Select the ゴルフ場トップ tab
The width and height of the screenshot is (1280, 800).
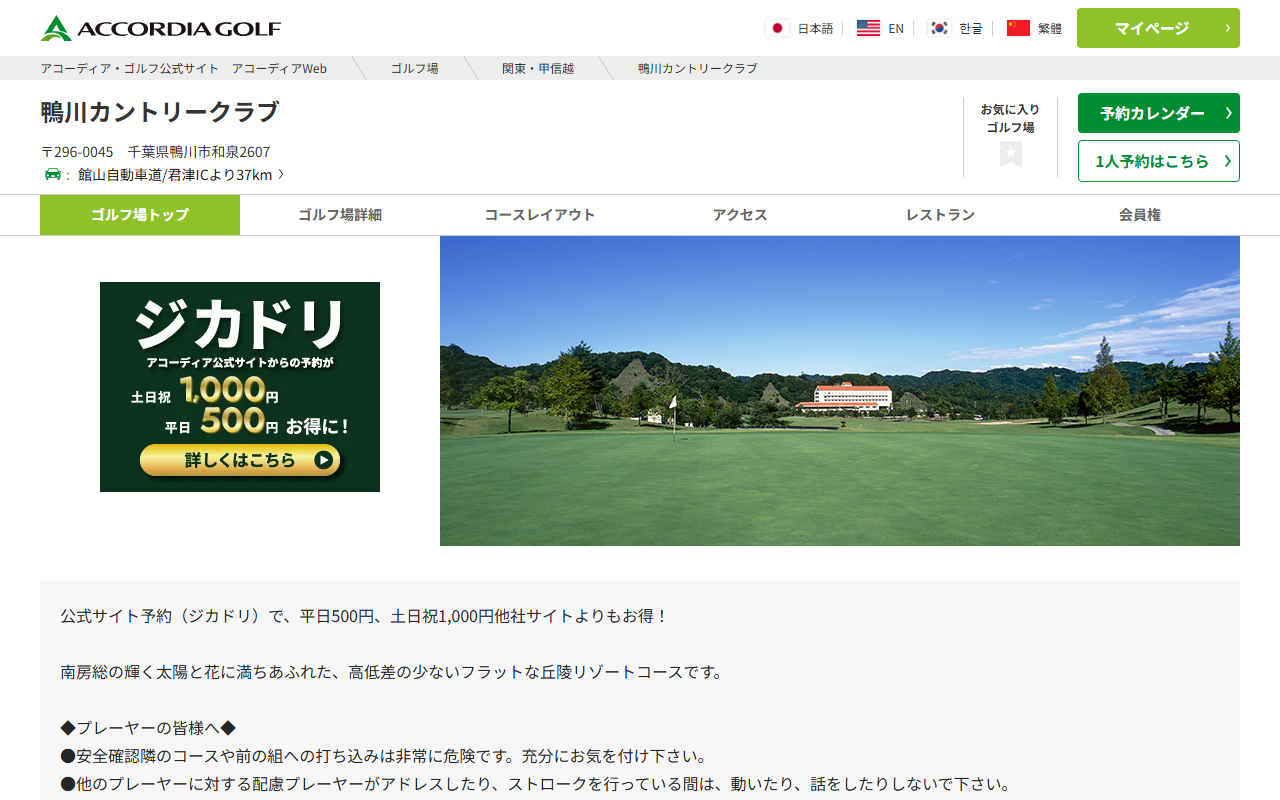pyautogui.click(x=140, y=215)
